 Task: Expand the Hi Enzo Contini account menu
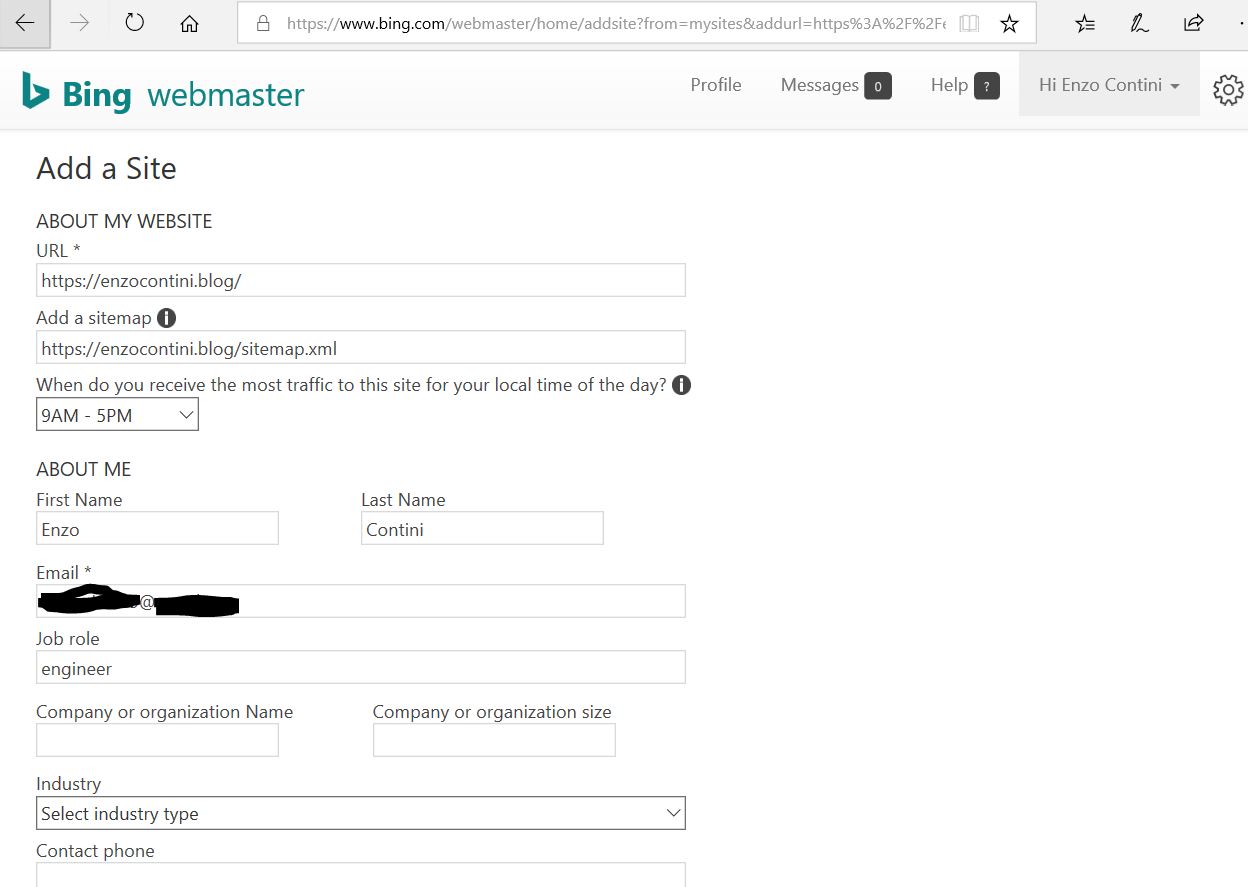(x=1108, y=85)
